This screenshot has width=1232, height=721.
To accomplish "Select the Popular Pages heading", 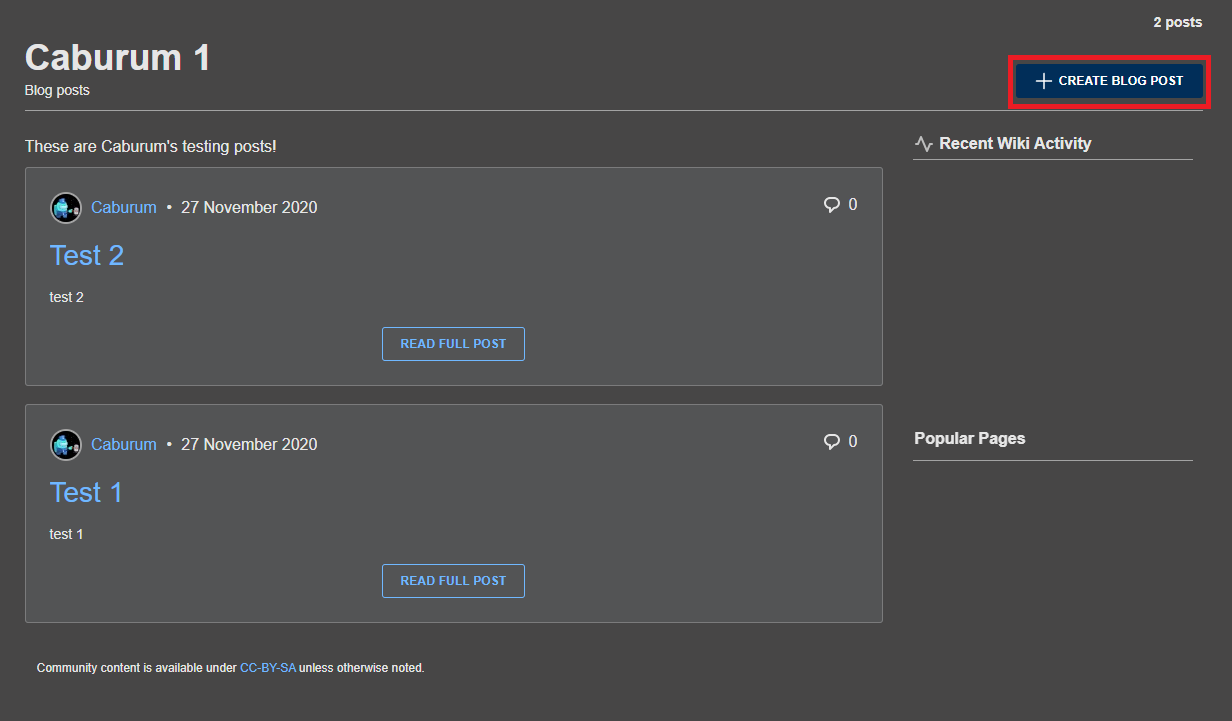I will point(970,438).
